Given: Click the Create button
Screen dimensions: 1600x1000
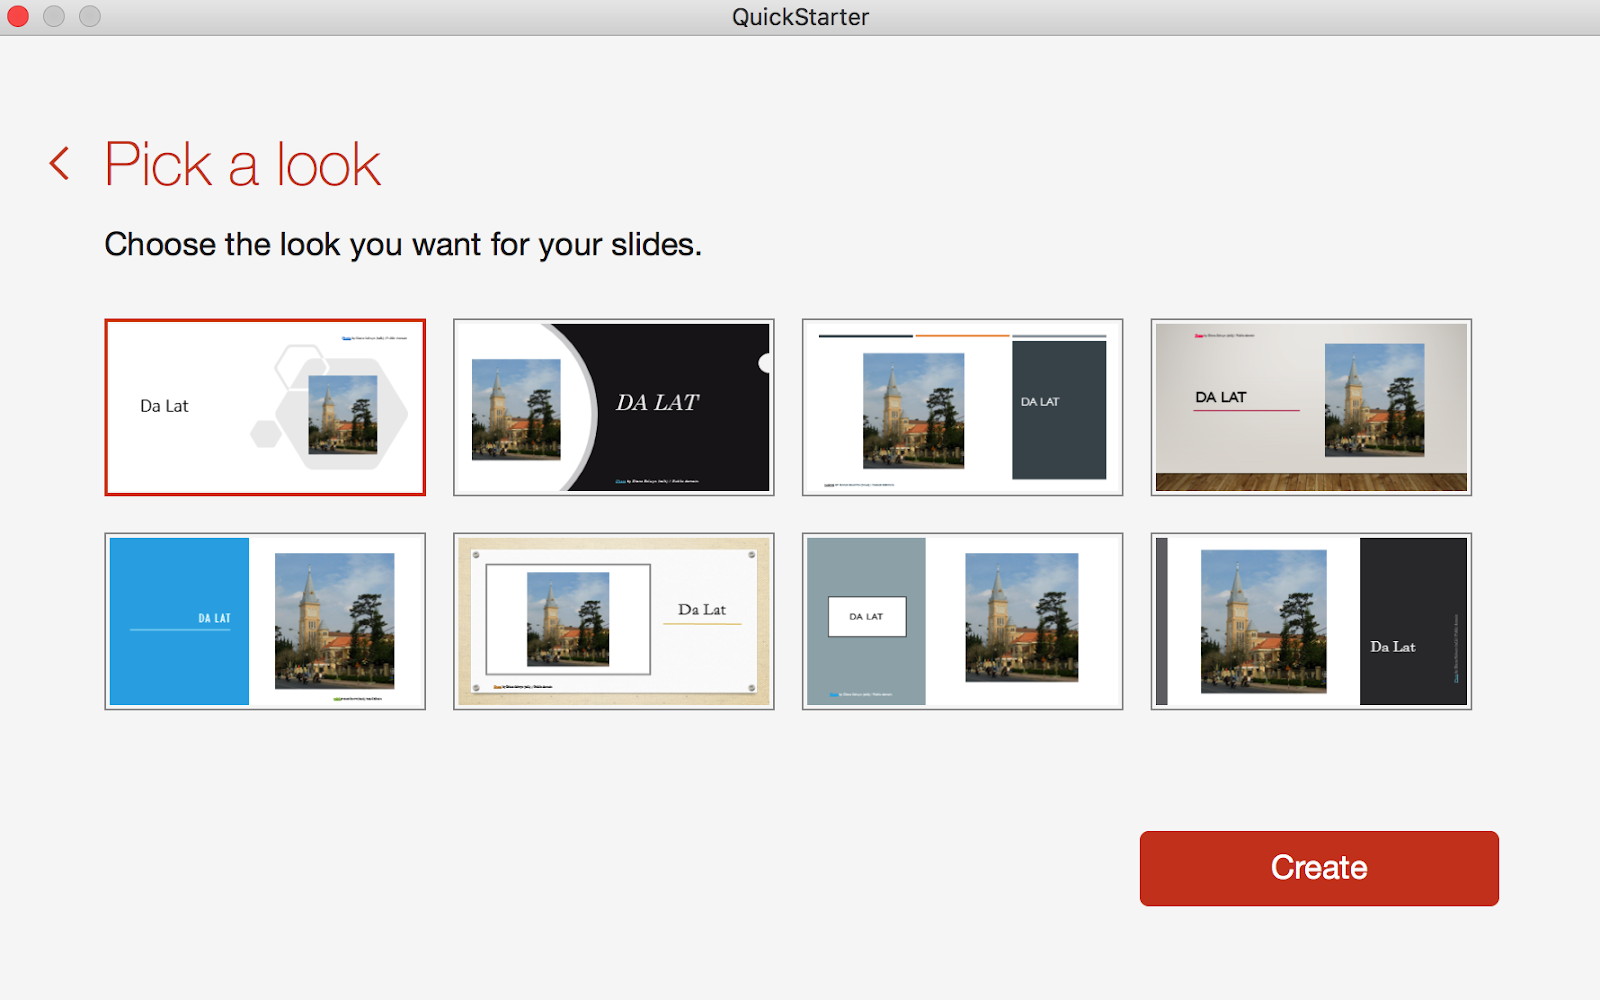Looking at the screenshot, I should 1319,868.
